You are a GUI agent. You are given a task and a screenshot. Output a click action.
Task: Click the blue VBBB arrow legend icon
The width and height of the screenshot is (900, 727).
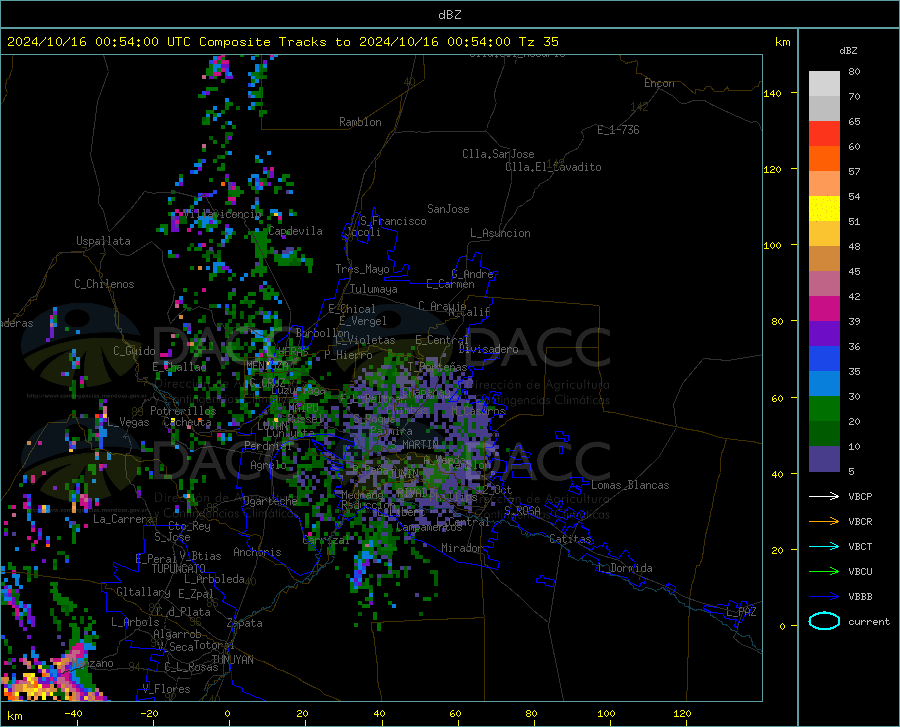[824, 596]
